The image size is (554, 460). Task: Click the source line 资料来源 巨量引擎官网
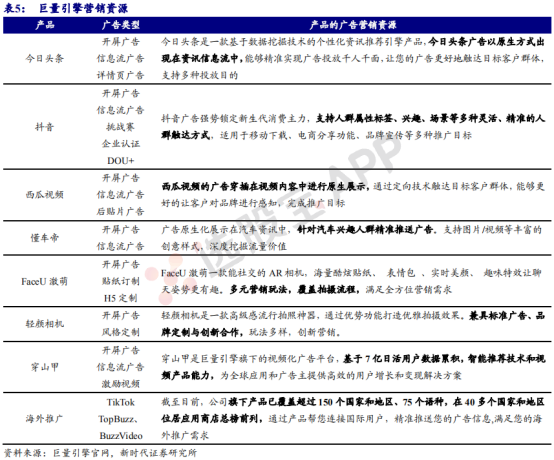click(x=100, y=453)
